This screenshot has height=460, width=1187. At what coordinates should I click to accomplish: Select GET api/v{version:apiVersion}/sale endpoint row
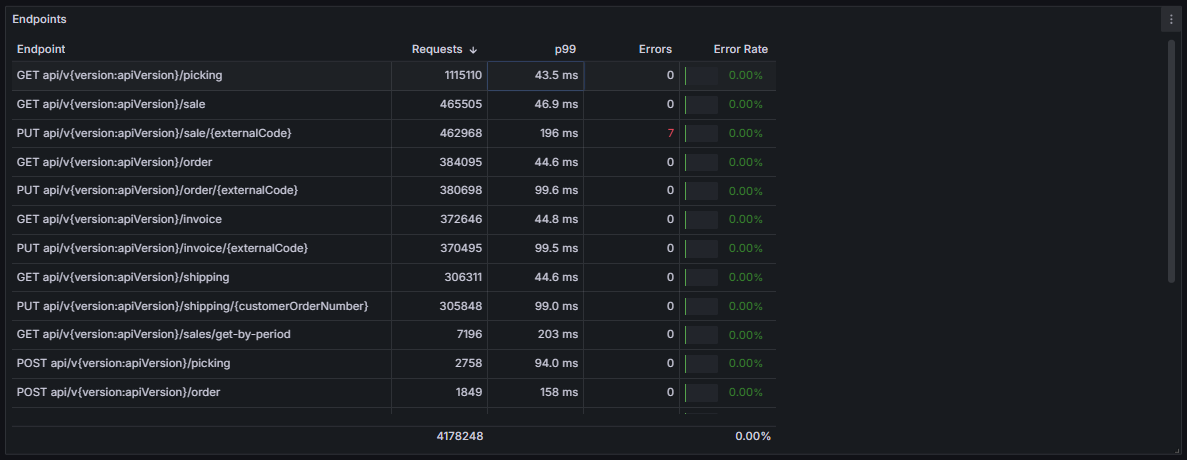pos(394,104)
